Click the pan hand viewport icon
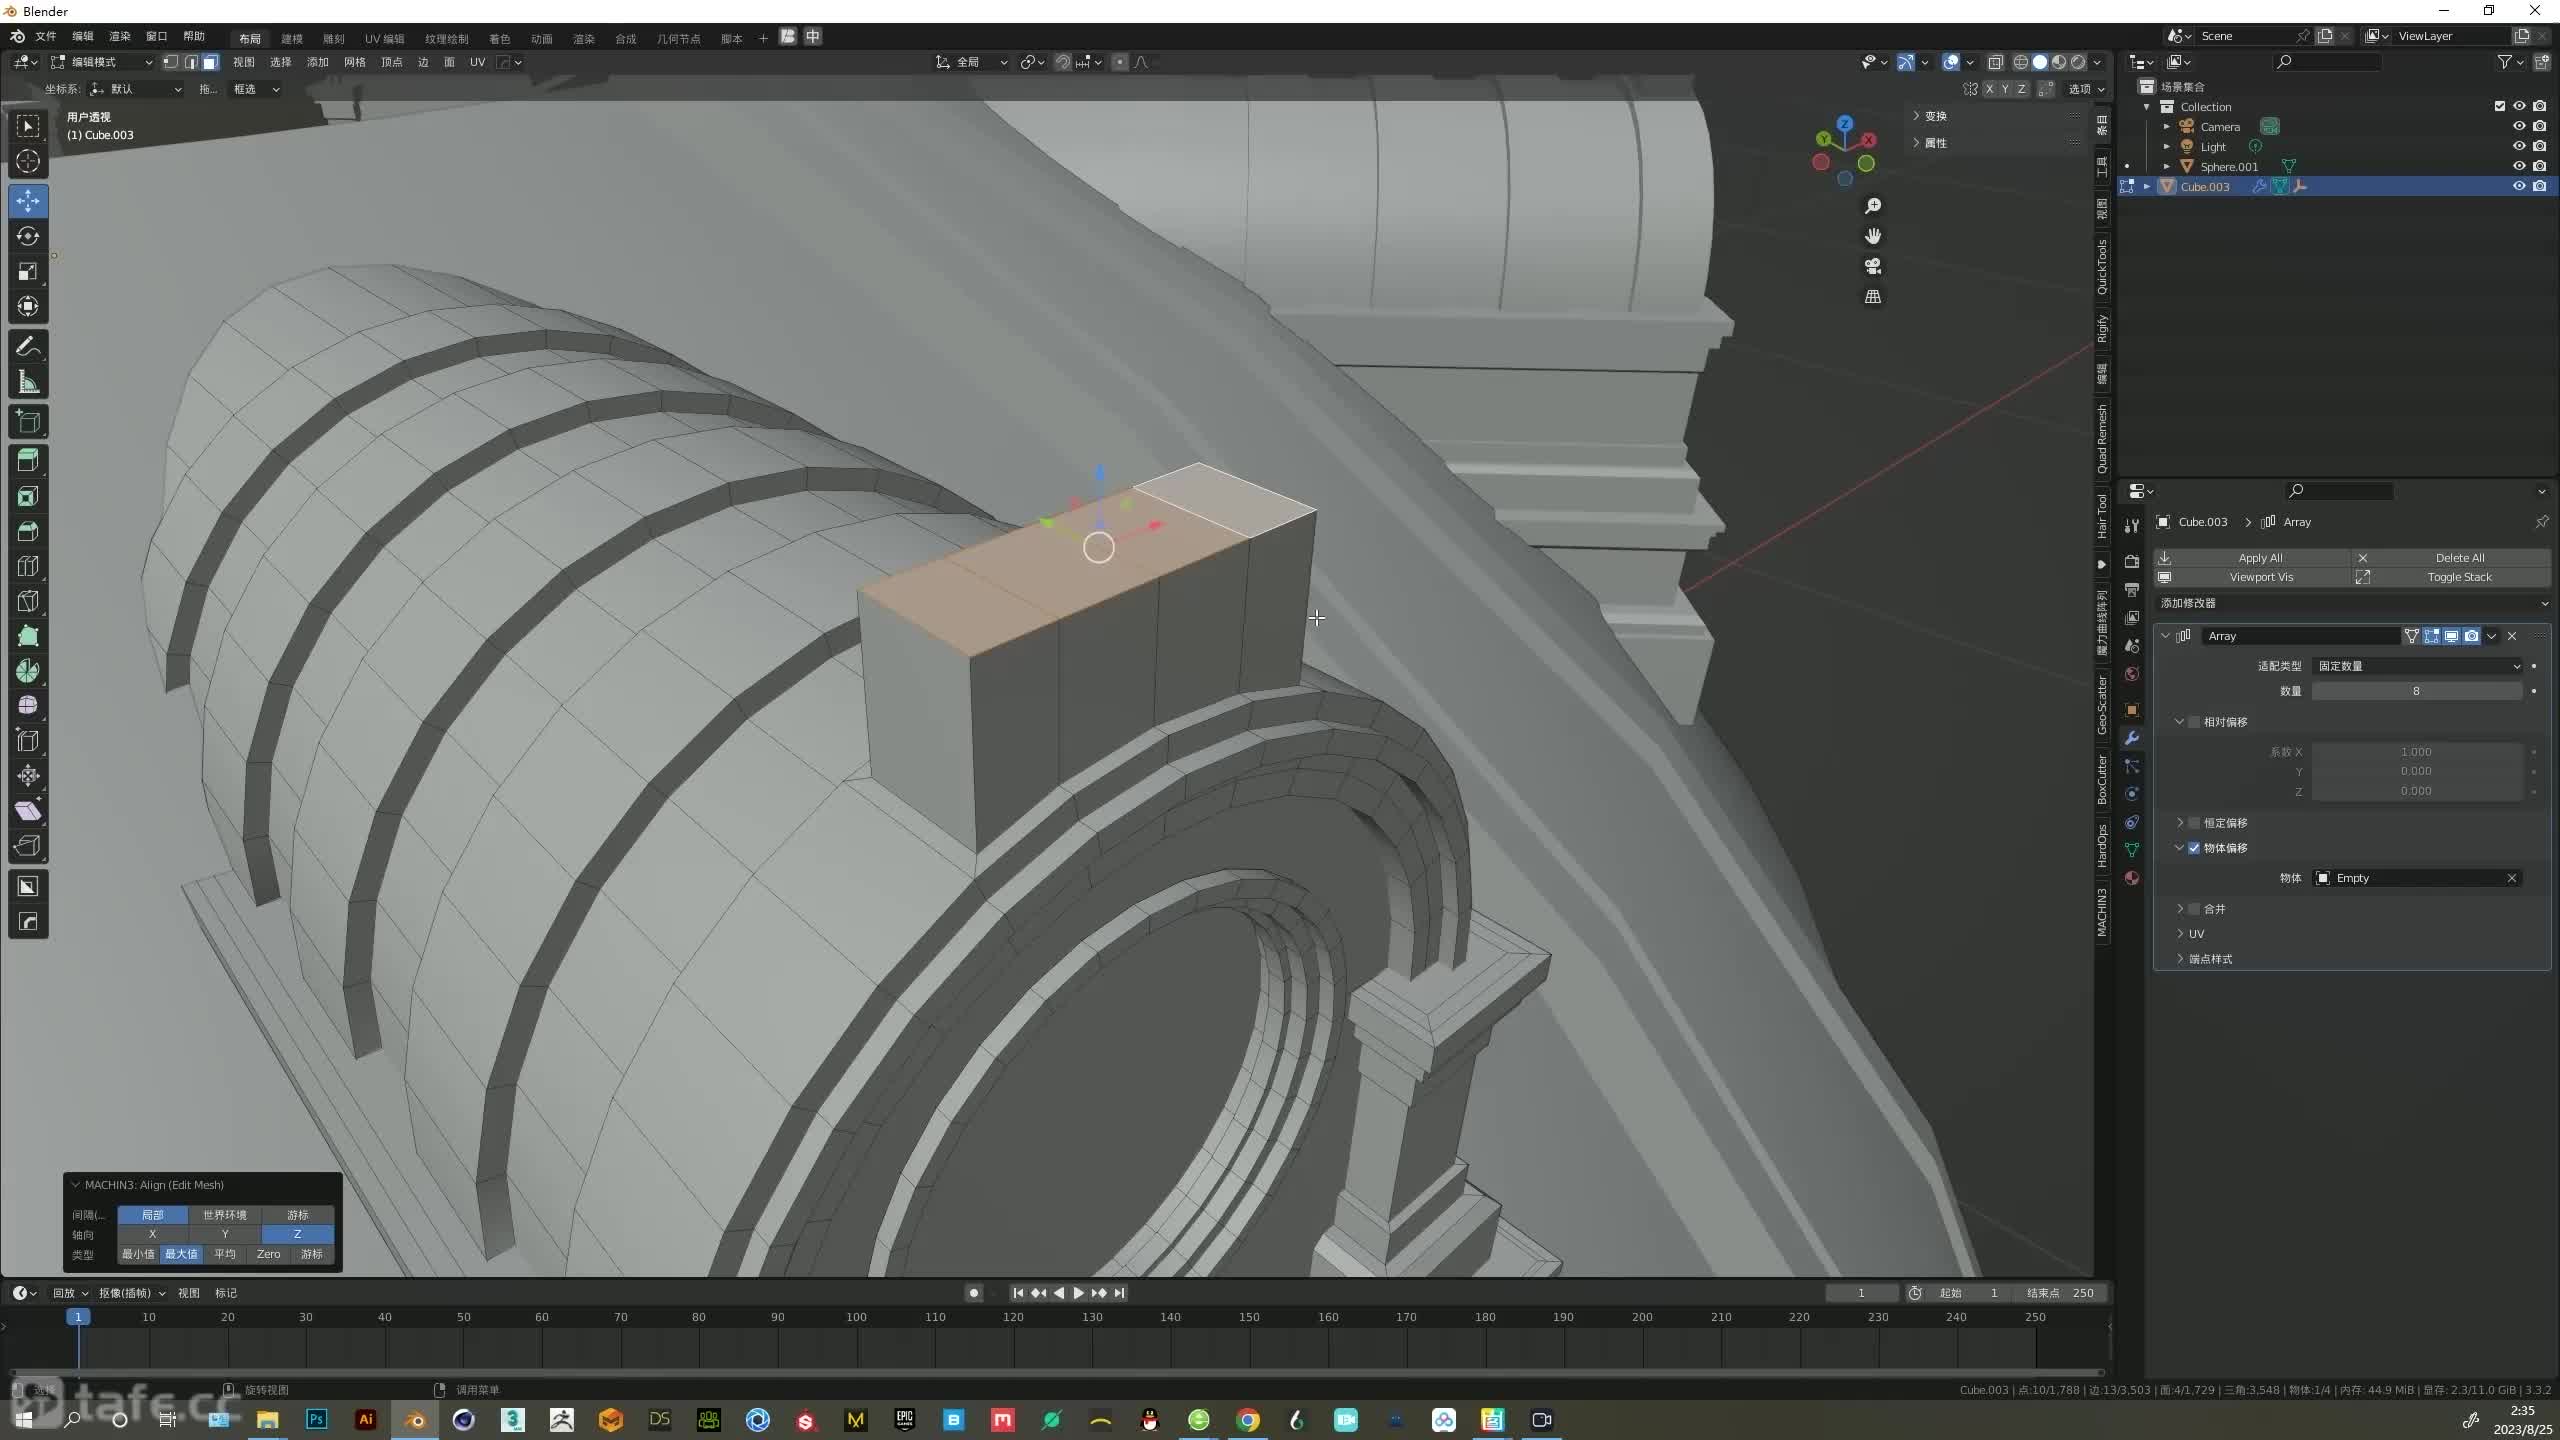This screenshot has height=1440, width=2560. click(x=1873, y=236)
